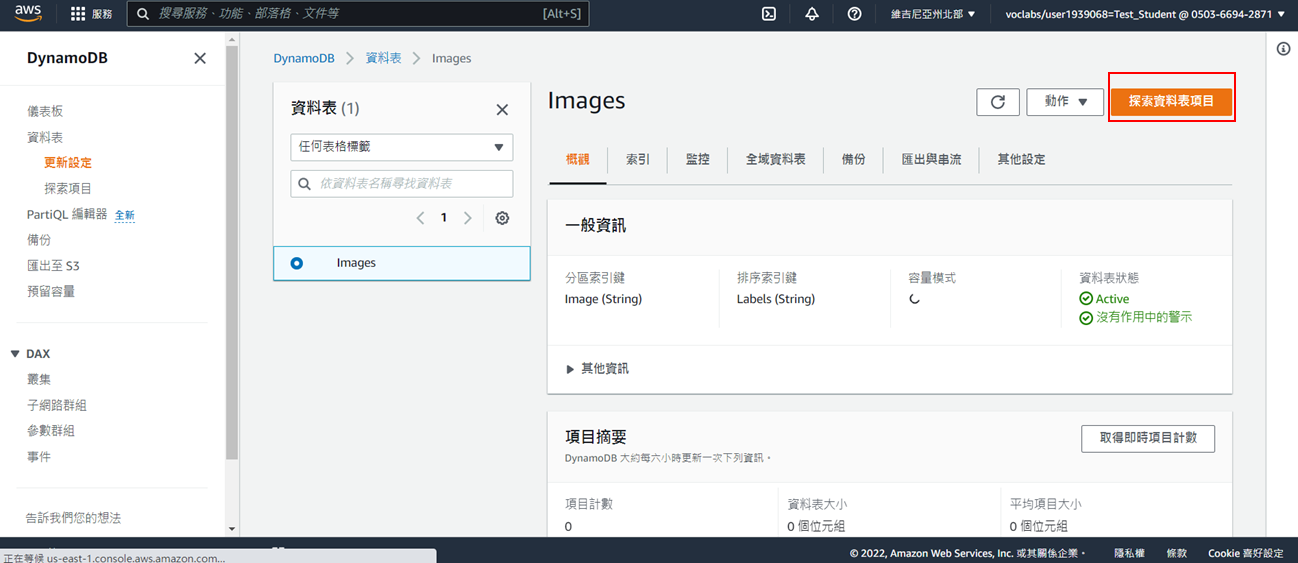Click the Image (String) partition key value
This screenshot has width=1298, height=563.
[x=603, y=299]
